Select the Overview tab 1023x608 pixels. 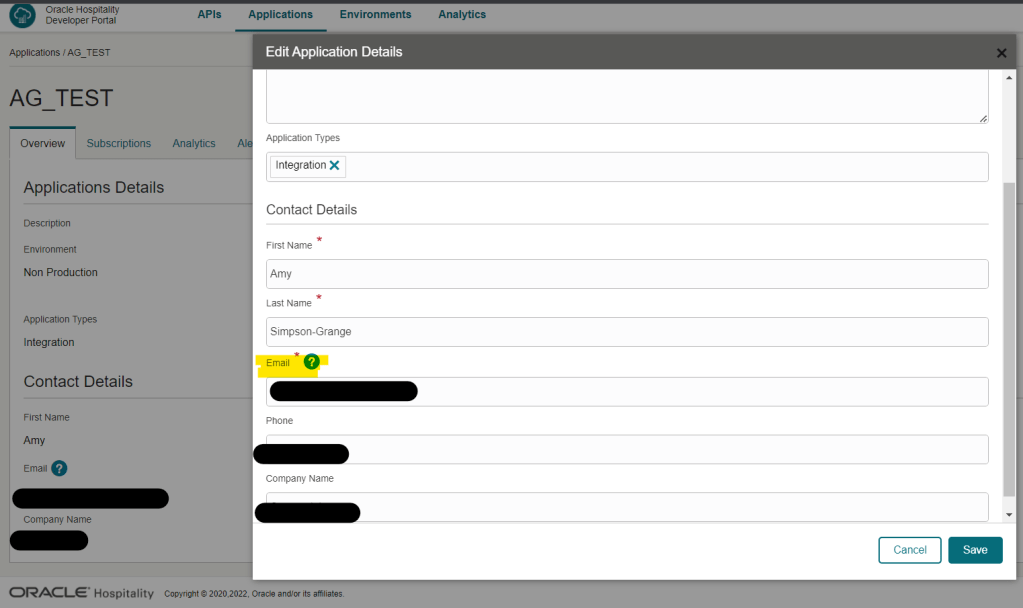[43, 143]
